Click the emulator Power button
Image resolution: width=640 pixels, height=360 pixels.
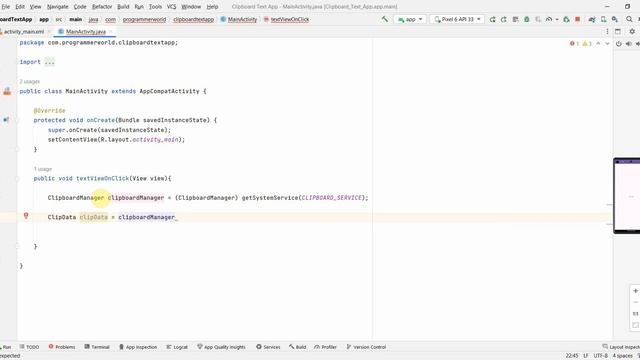[x=619, y=44]
